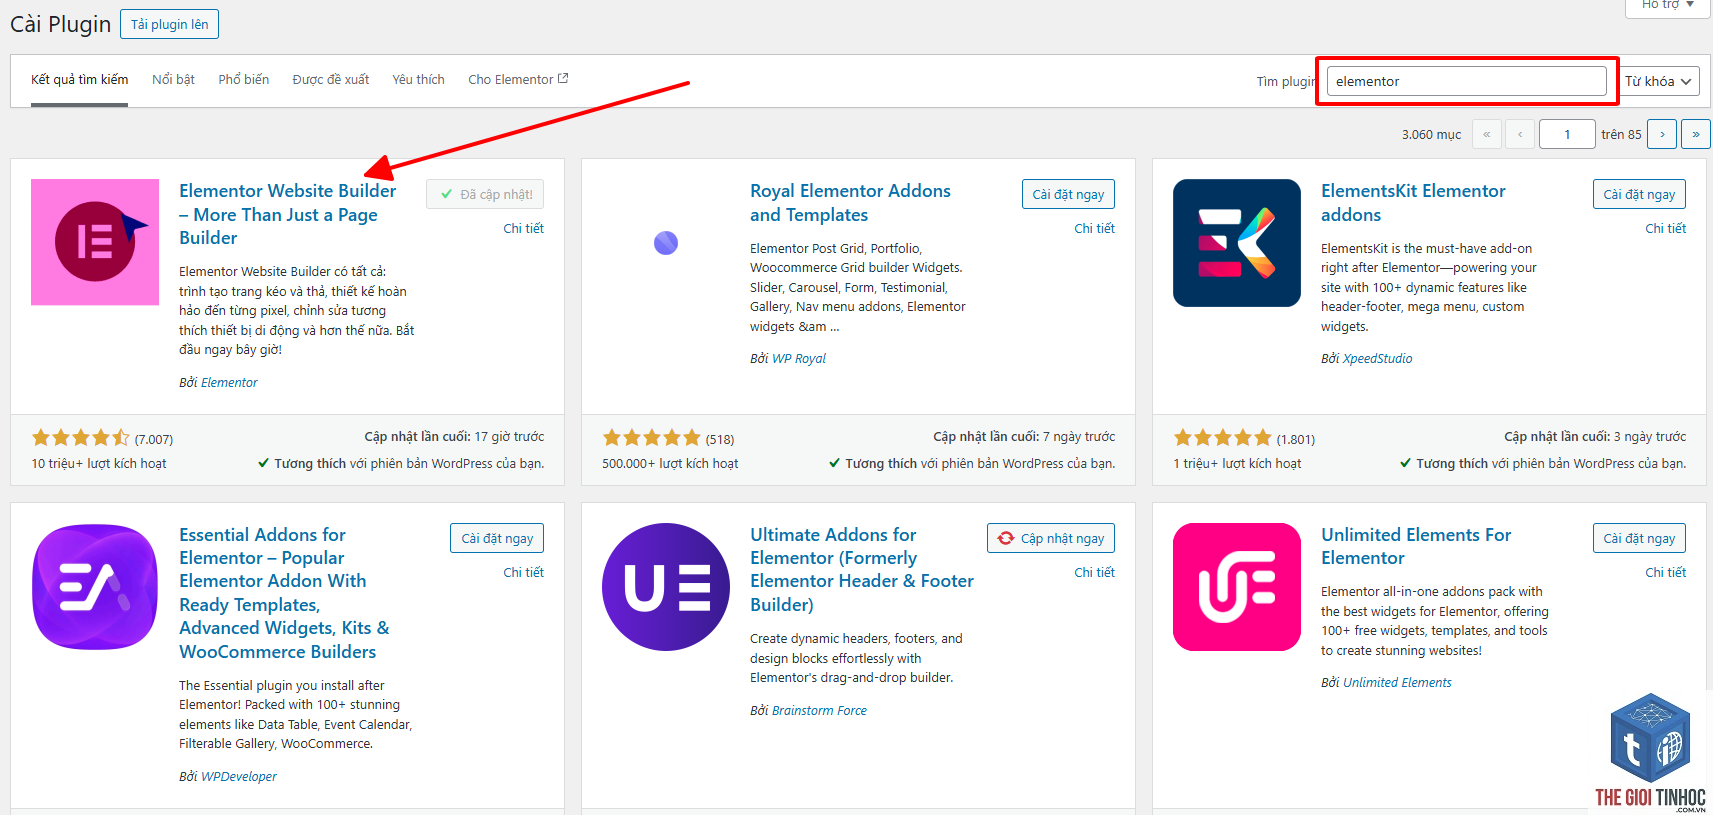This screenshot has height=815, width=1713.
Task: Switch to the Kết quả tìm kiếm tab
Action: click(80, 80)
